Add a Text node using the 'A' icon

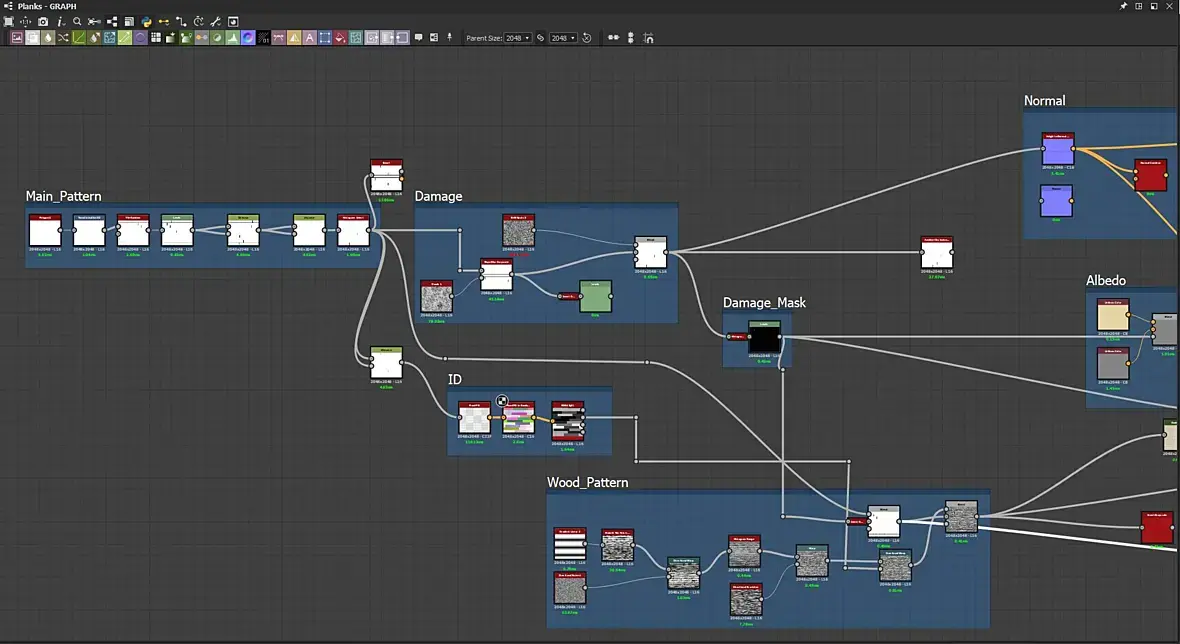310,38
